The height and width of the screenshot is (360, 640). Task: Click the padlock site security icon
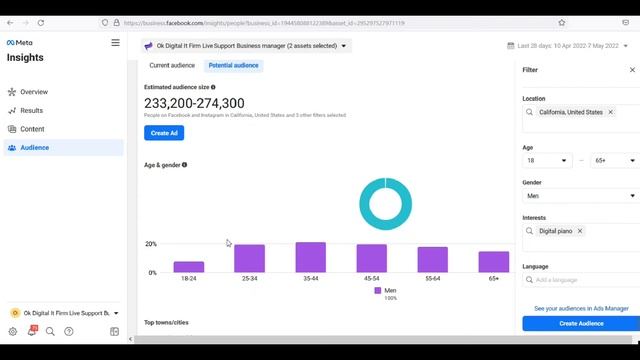coord(116,23)
